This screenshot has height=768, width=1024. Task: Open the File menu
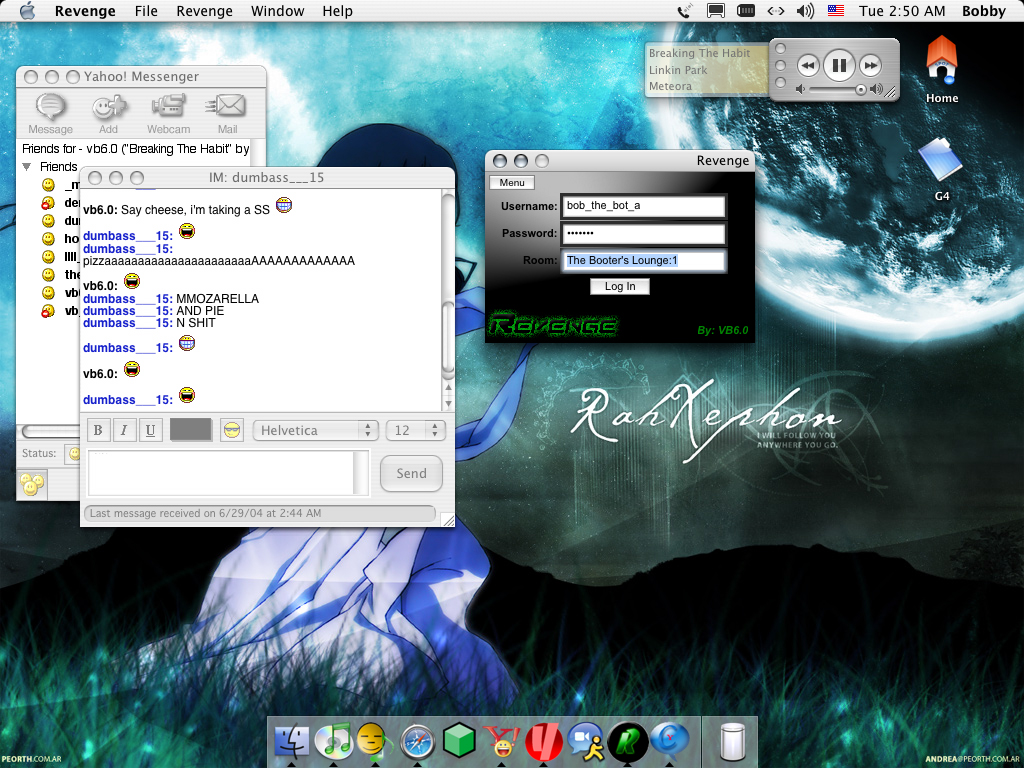click(x=146, y=10)
